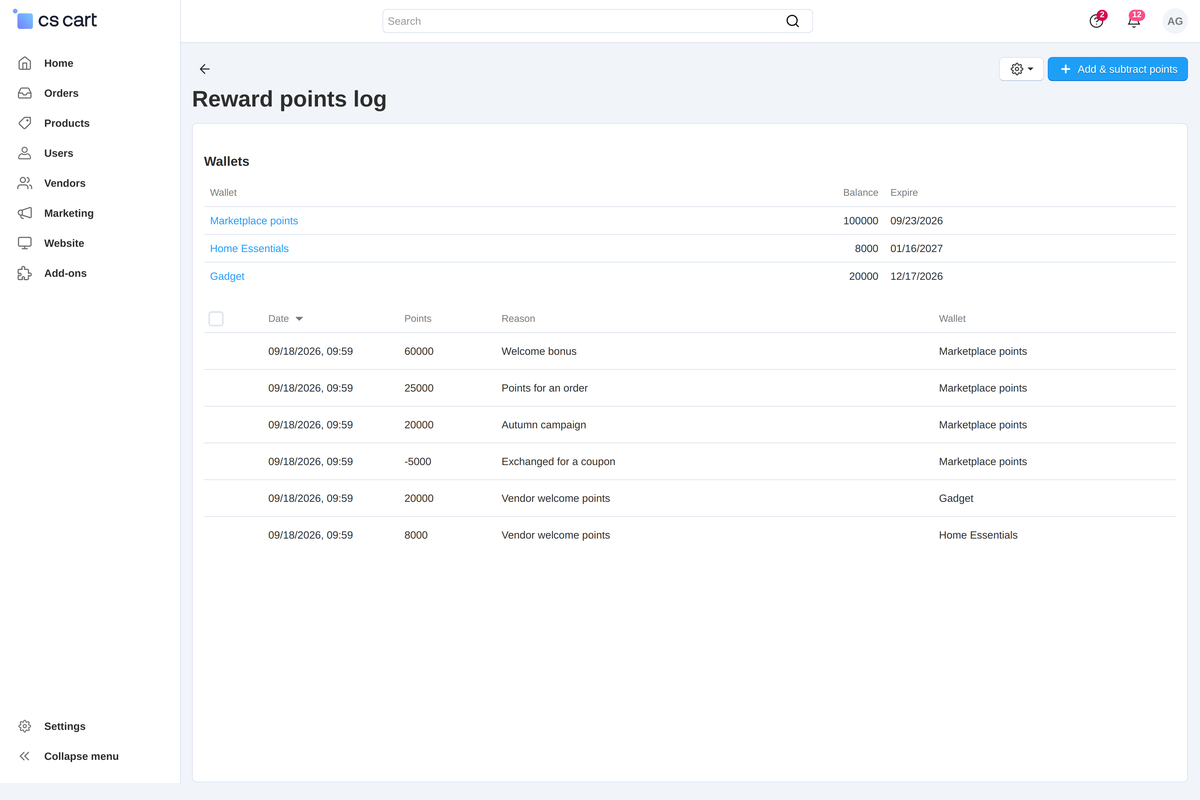Open the Vendors menu item
1200x800 pixels.
click(65, 183)
